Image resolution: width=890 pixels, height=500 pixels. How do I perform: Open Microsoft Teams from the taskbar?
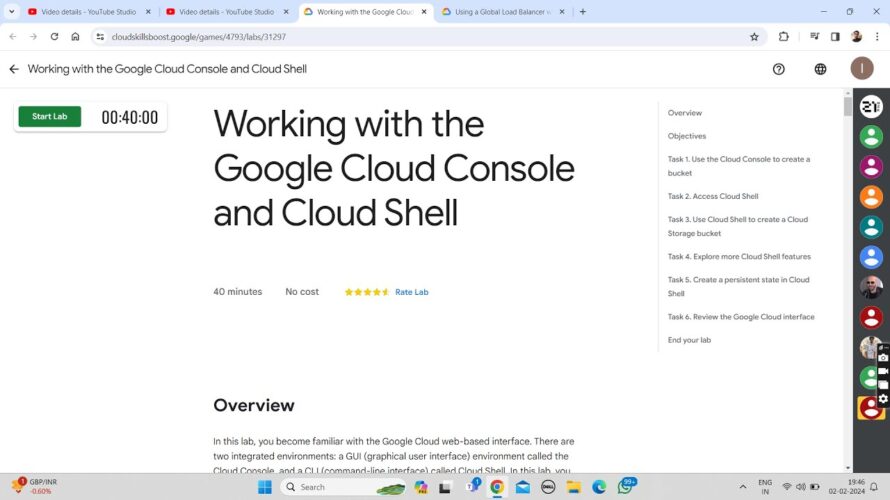point(472,486)
